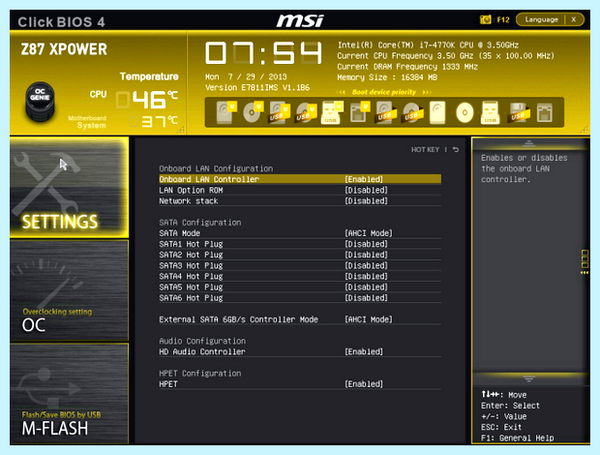
Task: Select the UEFI USB CD/DVD boot icon
Action: point(305,113)
